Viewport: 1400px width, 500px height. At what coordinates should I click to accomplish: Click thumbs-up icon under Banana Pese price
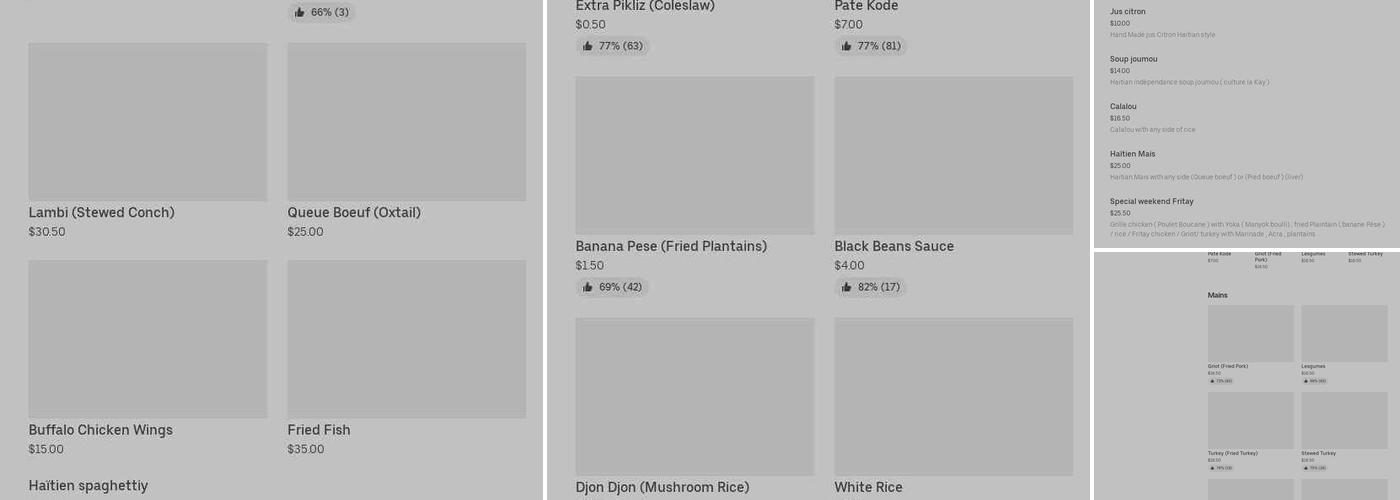point(588,287)
